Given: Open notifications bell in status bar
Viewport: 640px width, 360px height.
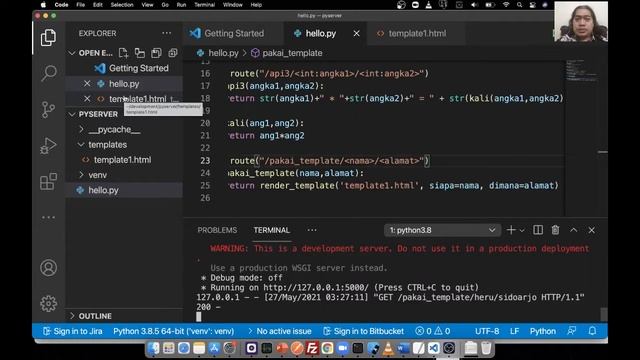Looking at the screenshot, I should click(592, 331).
